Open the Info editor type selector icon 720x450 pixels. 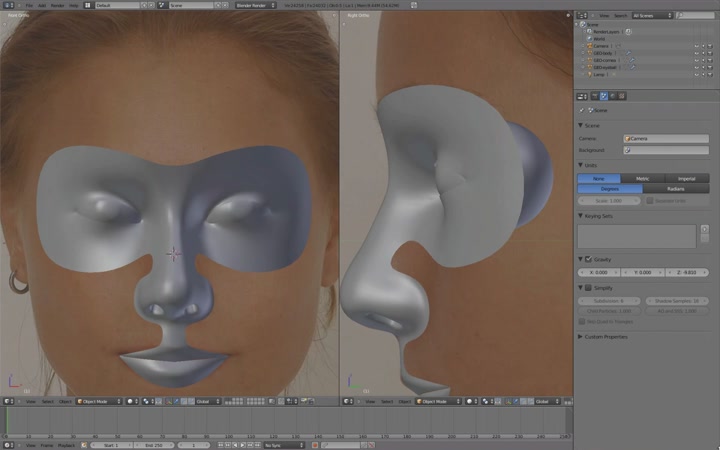click(x=8, y=5)
